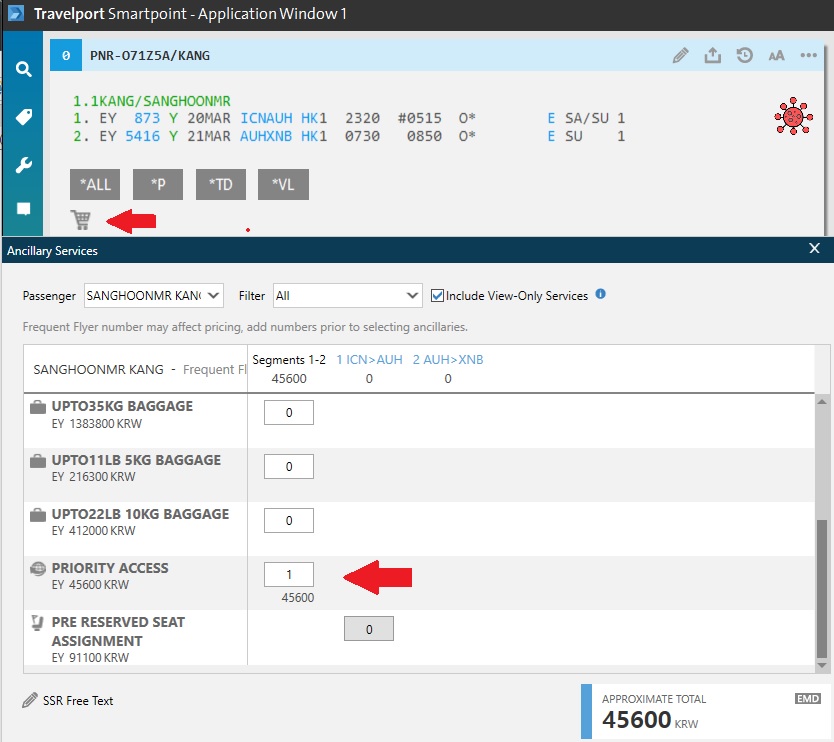Viewport: 834px width, 742px height.
Task: Click the PRE RESERVED SEAT ASSIGNMENT service name
Action: click(x=118, y=631)
